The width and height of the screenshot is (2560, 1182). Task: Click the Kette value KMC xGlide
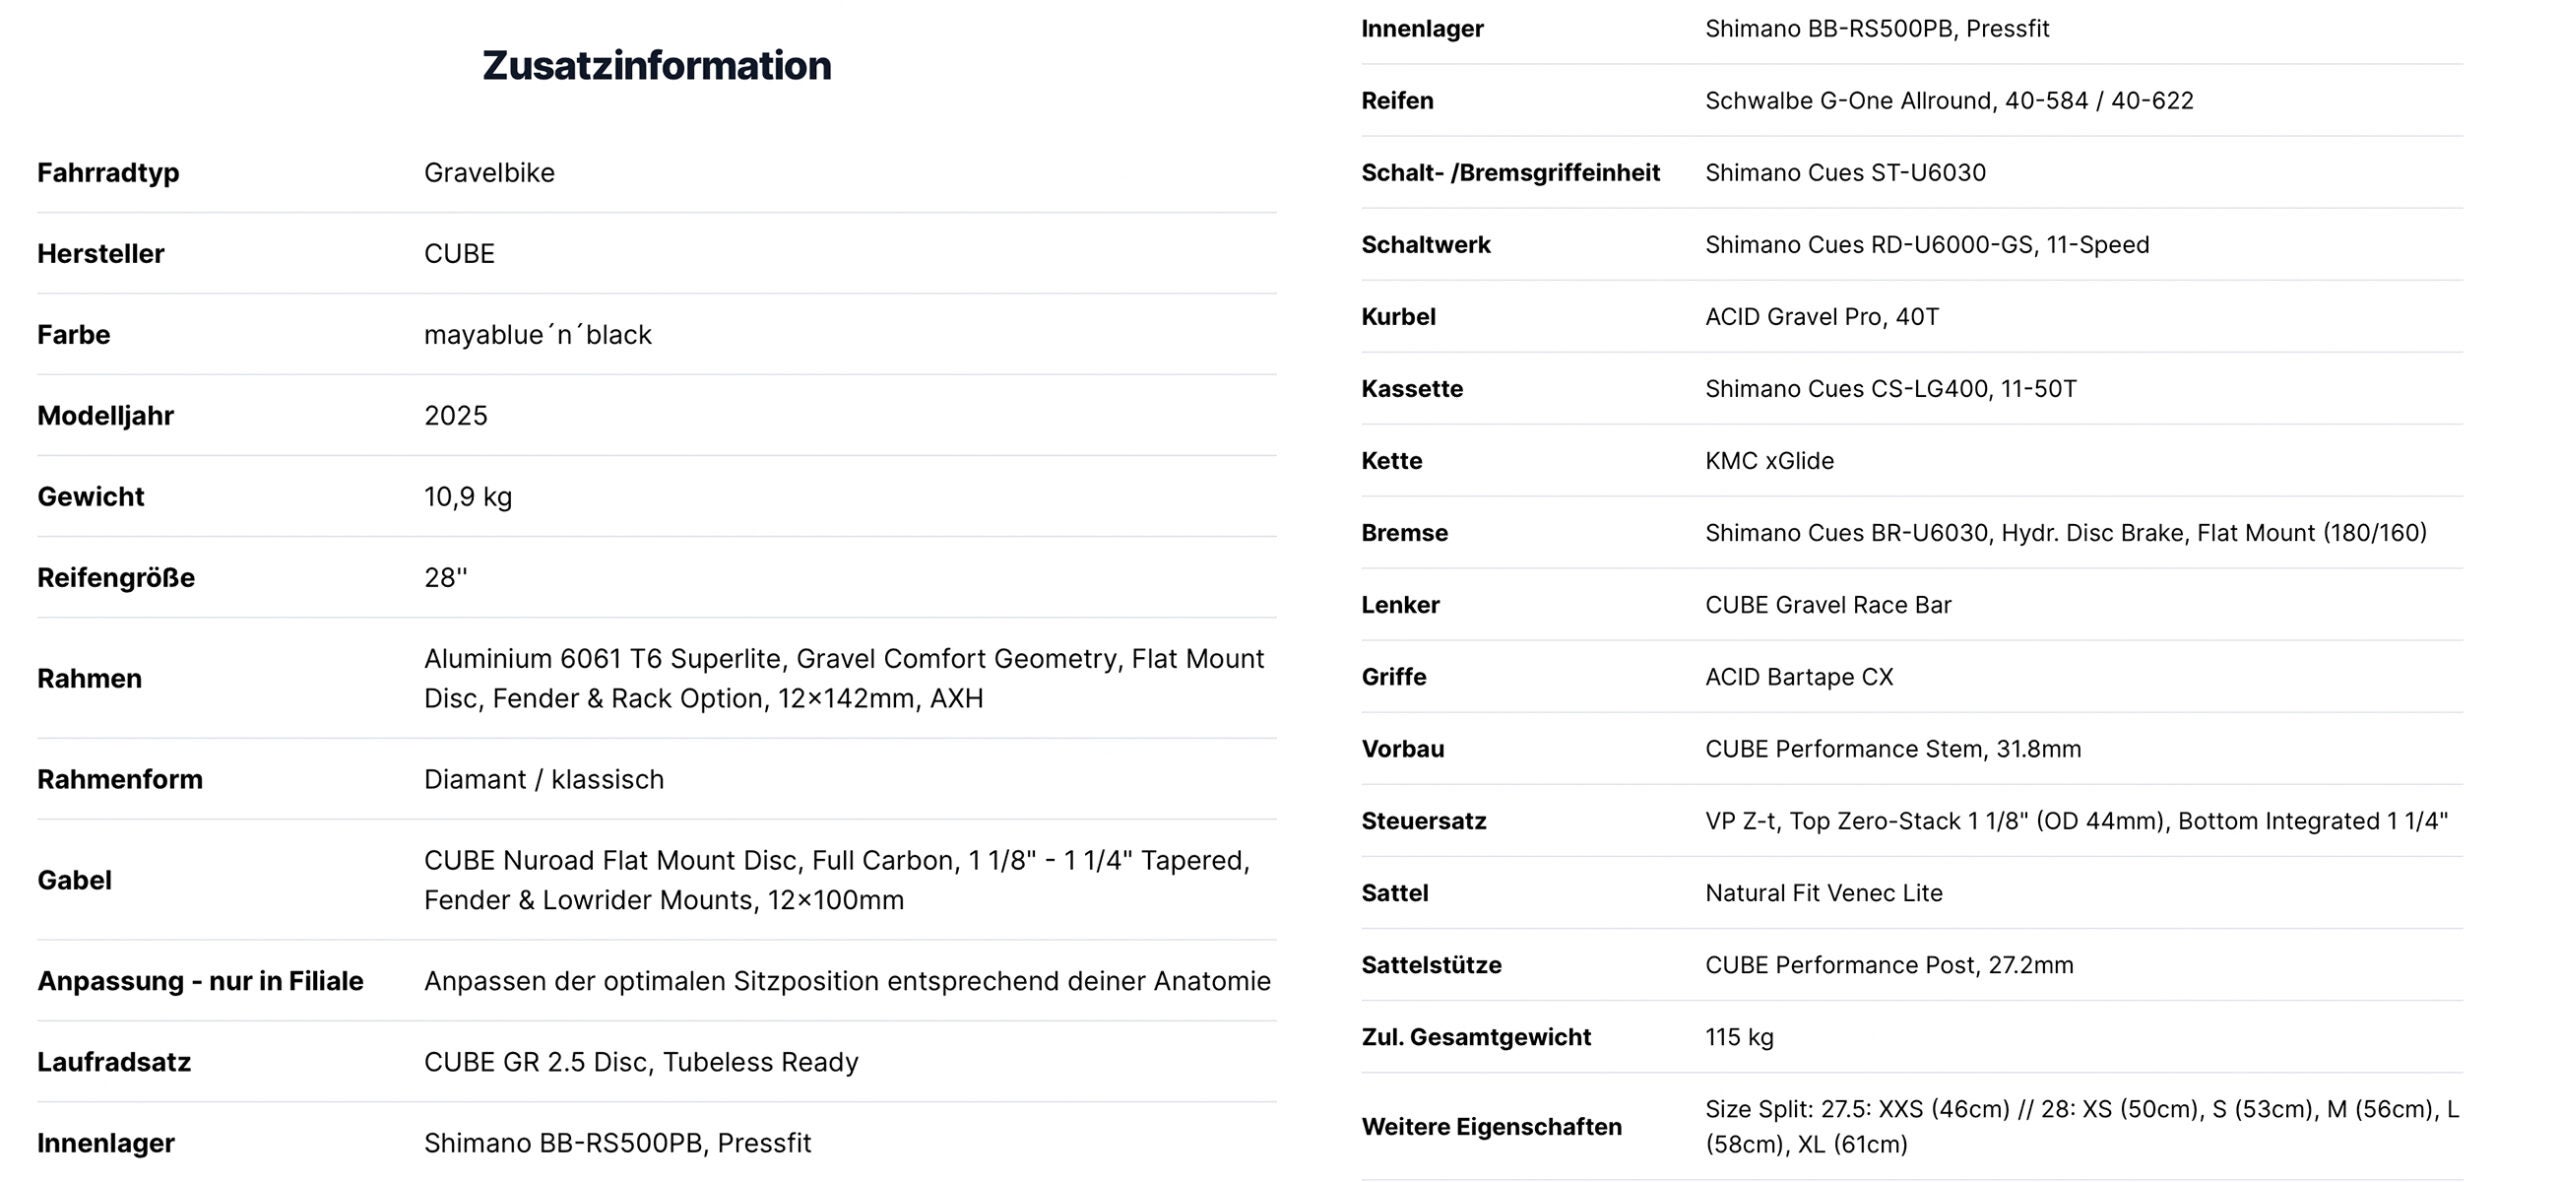[1769, 460]
